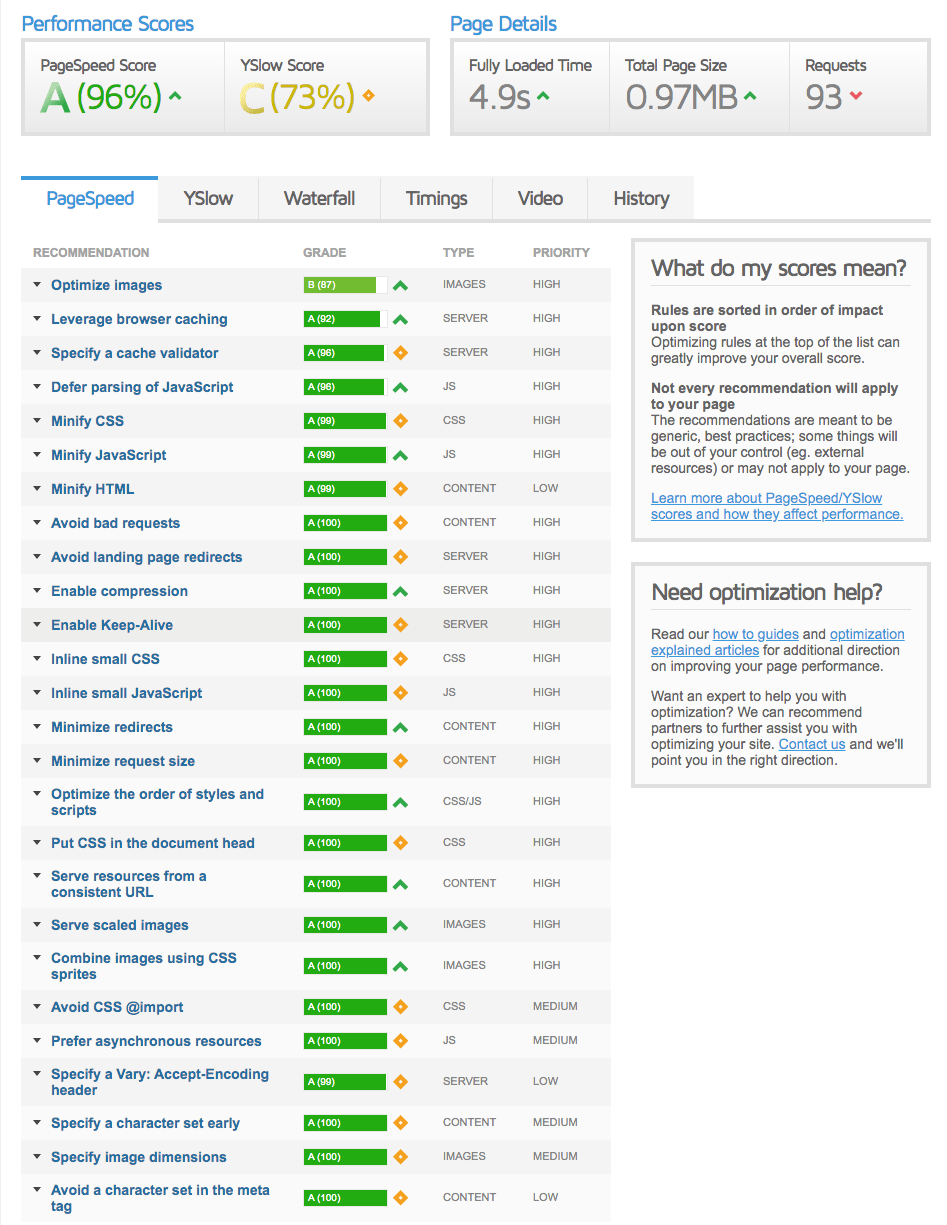Click orange diamond icon in Prefer asynchronous resources row
This screenshot has width=947, height=1225.
click(x=400, y=1041)
